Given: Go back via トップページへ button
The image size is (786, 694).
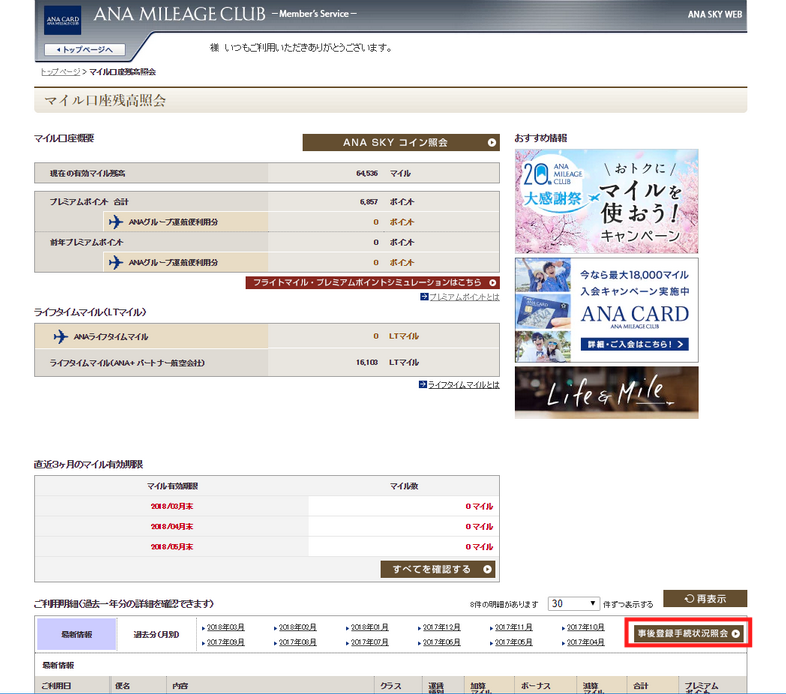Looking at the screenshot, I should 85,50.
